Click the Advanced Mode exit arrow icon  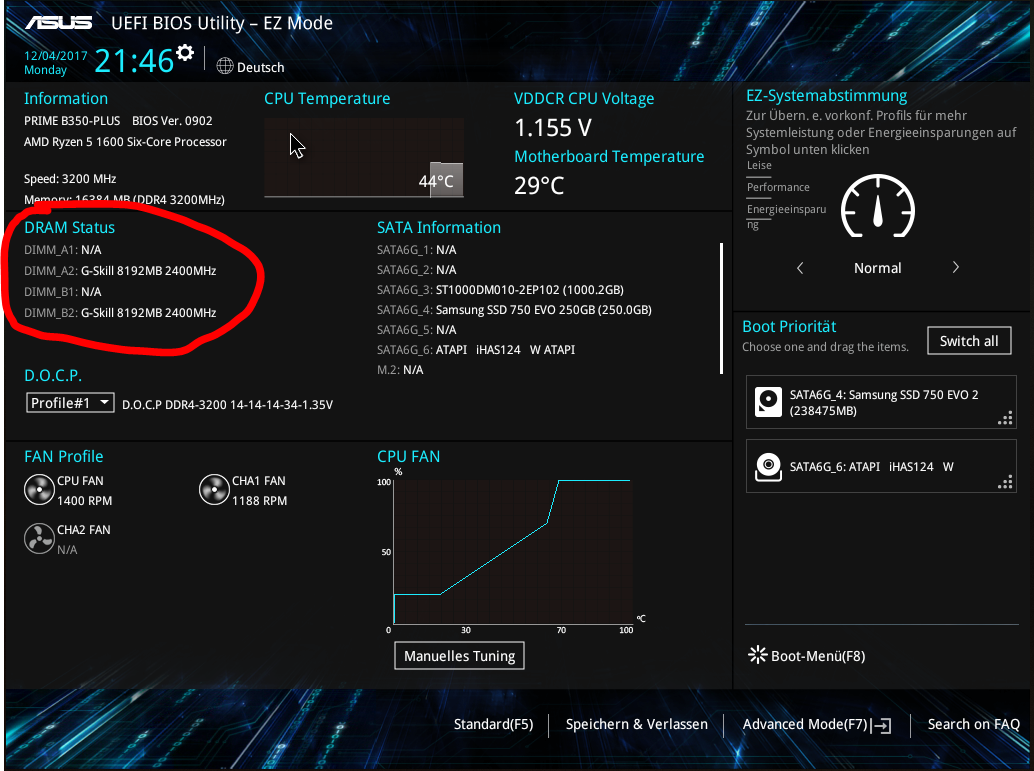882,726
